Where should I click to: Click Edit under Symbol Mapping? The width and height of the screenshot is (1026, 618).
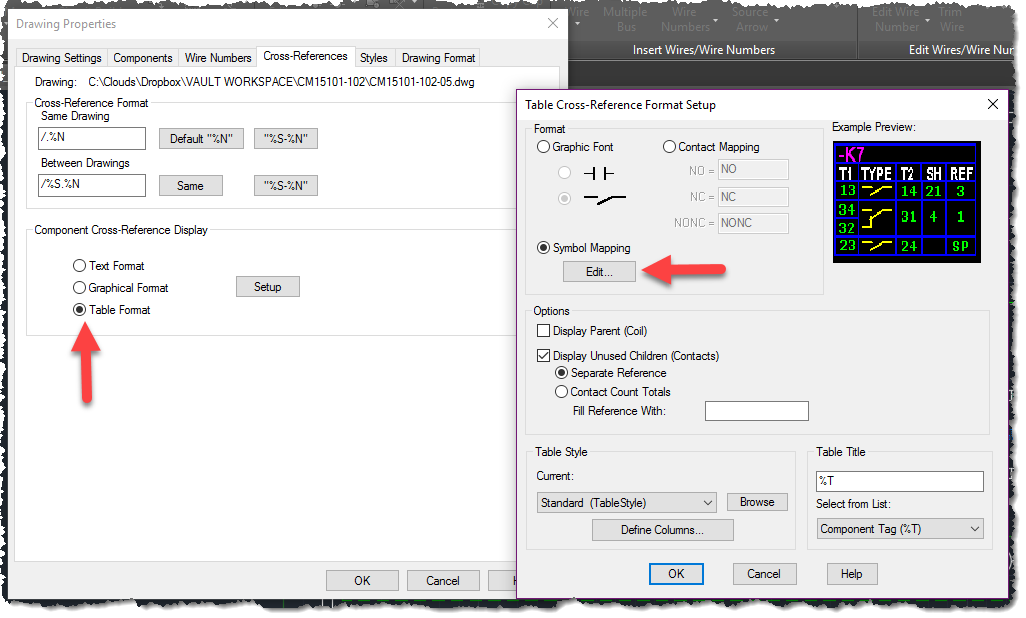pos(599,271)
